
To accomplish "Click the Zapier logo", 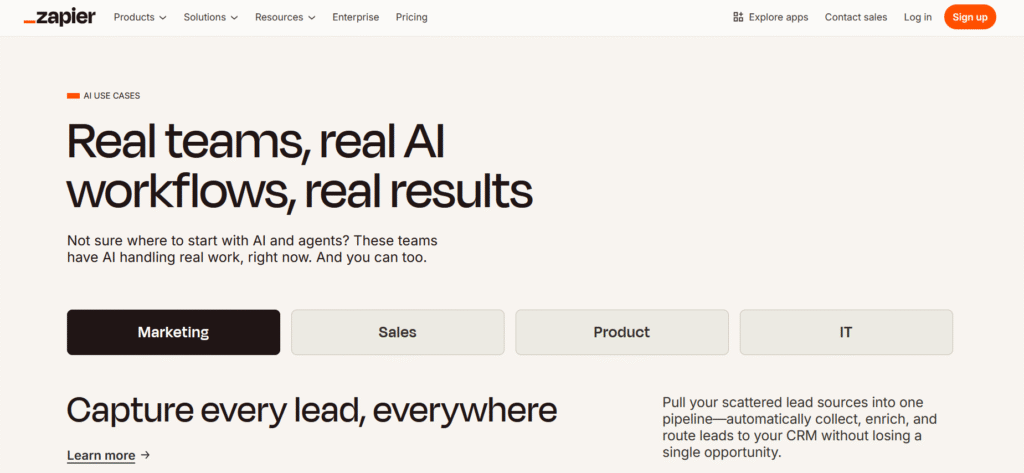I will [x=59, y=17].
